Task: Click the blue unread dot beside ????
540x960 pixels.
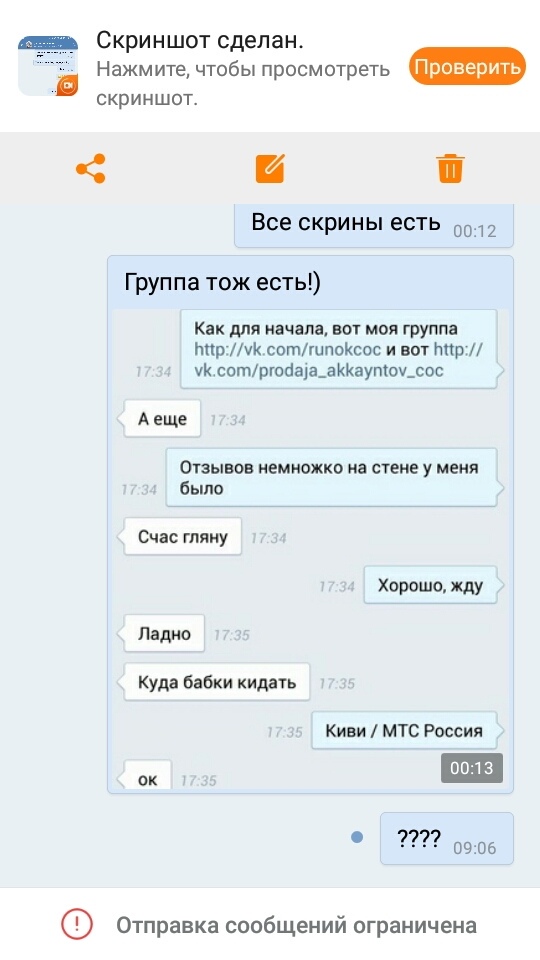Action: tap(358, 837)
